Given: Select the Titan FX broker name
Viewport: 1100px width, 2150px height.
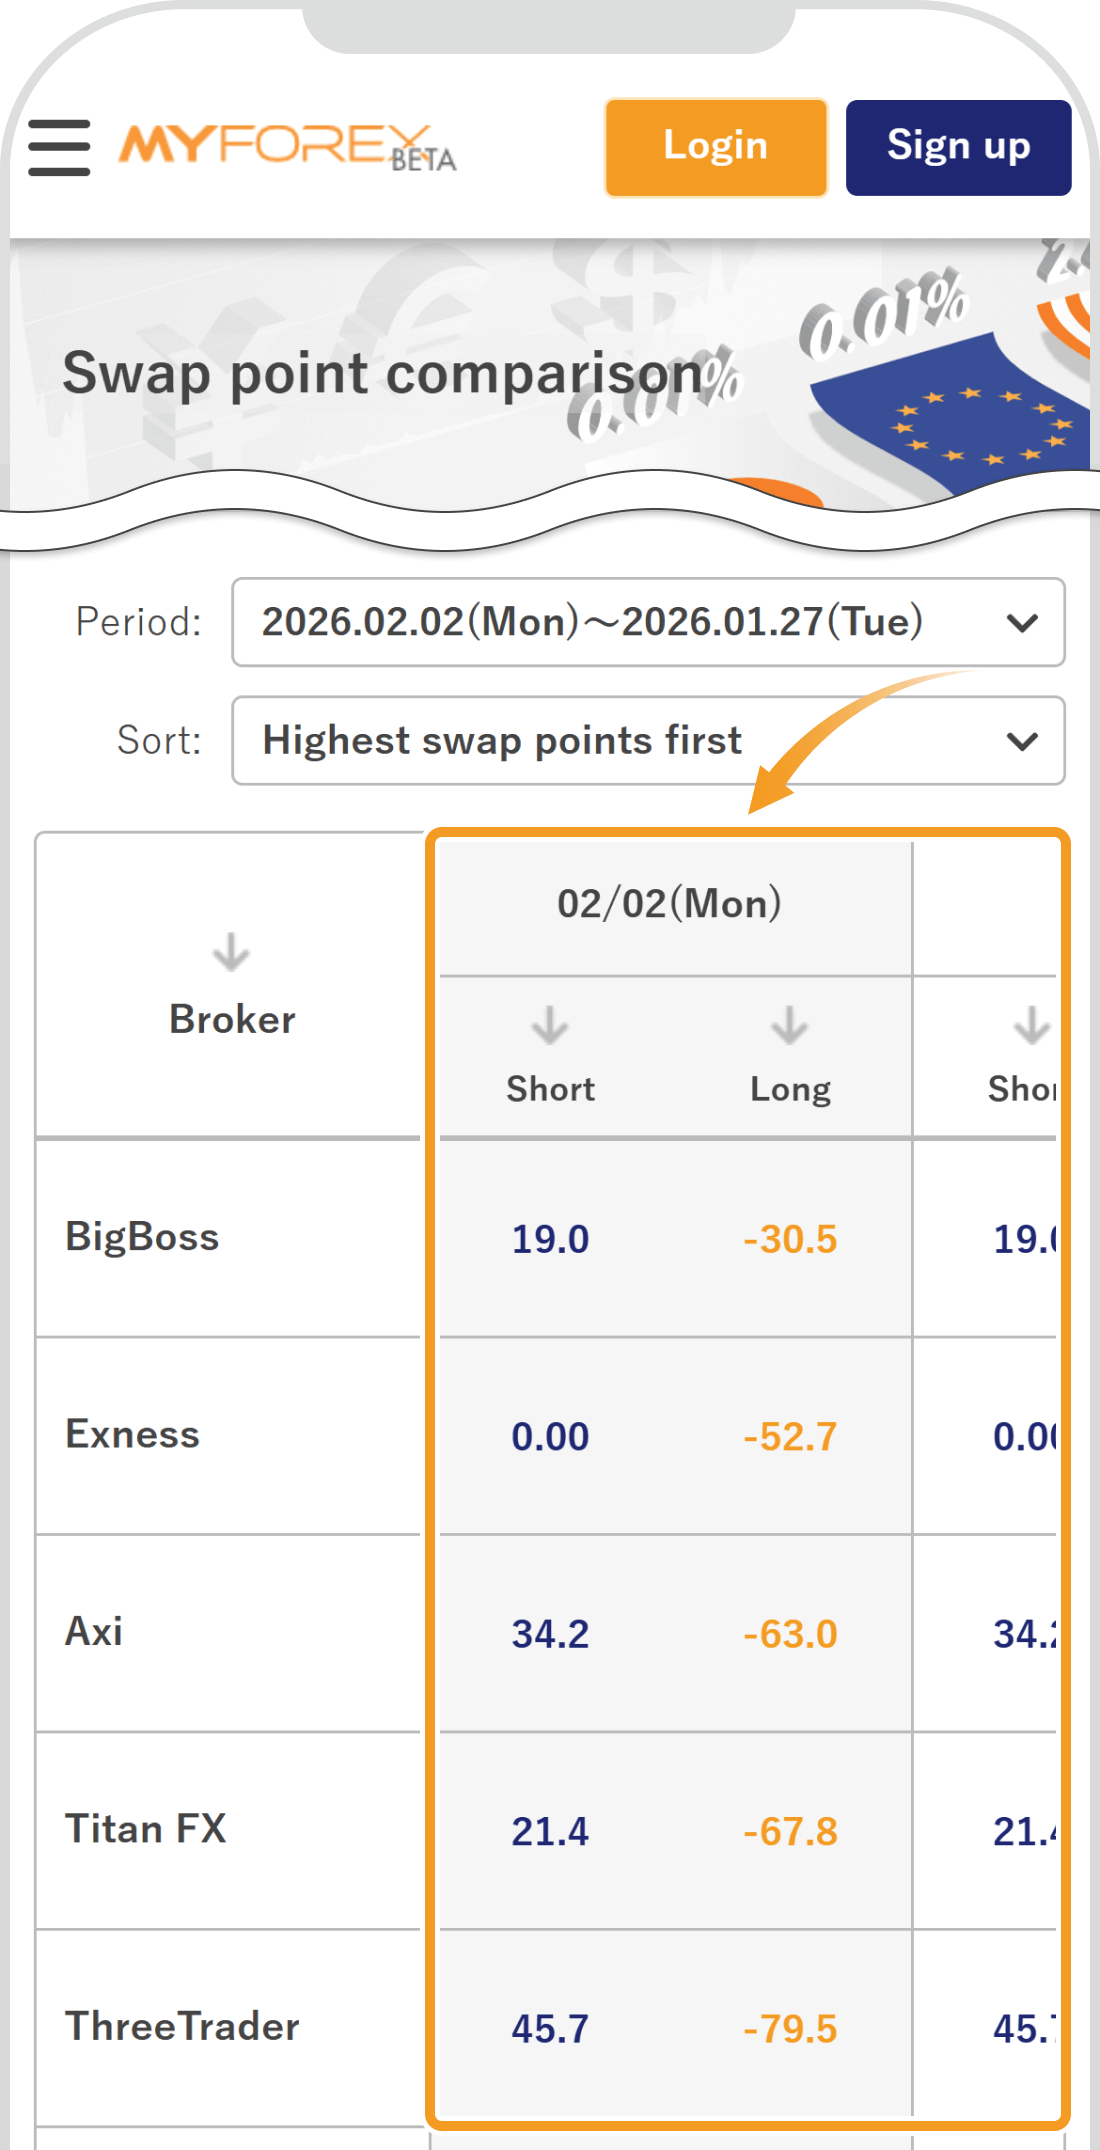Looking at the screenshot, I should pyautogui.click(x=146, y=1829).
